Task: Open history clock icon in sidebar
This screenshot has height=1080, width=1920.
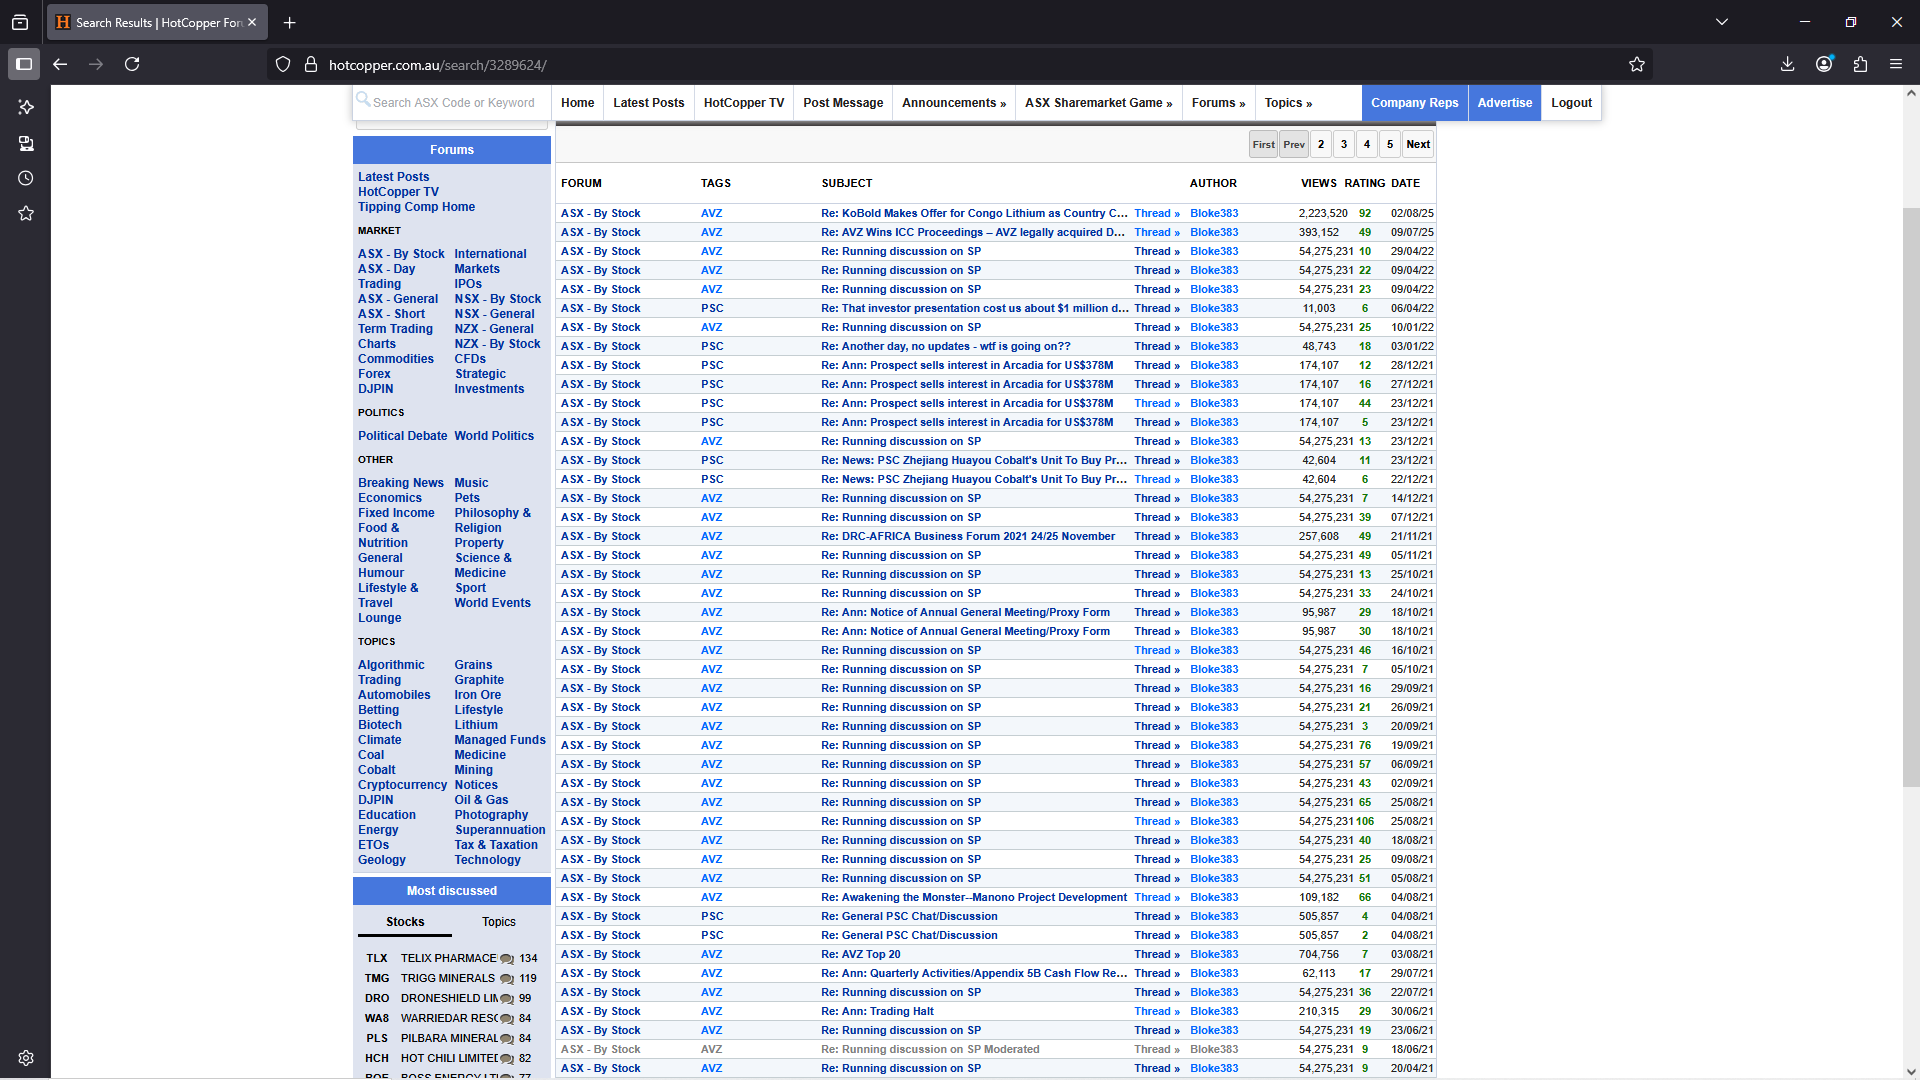Action: point(26,178)
